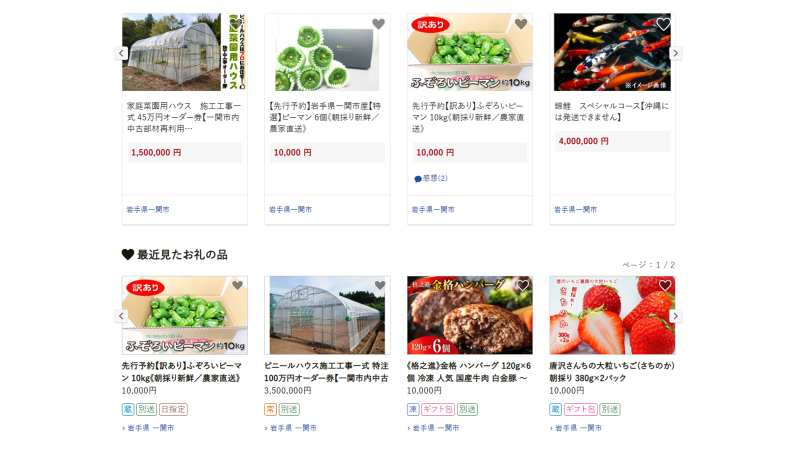Screen dimensions: 800x450
Task: Toggle favorite heart on koi fish item
Action: tap(663, 24)
